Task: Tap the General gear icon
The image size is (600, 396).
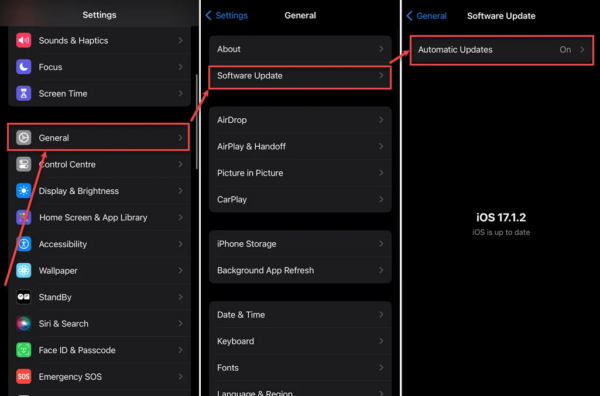Action: click(x=24, y=138)
